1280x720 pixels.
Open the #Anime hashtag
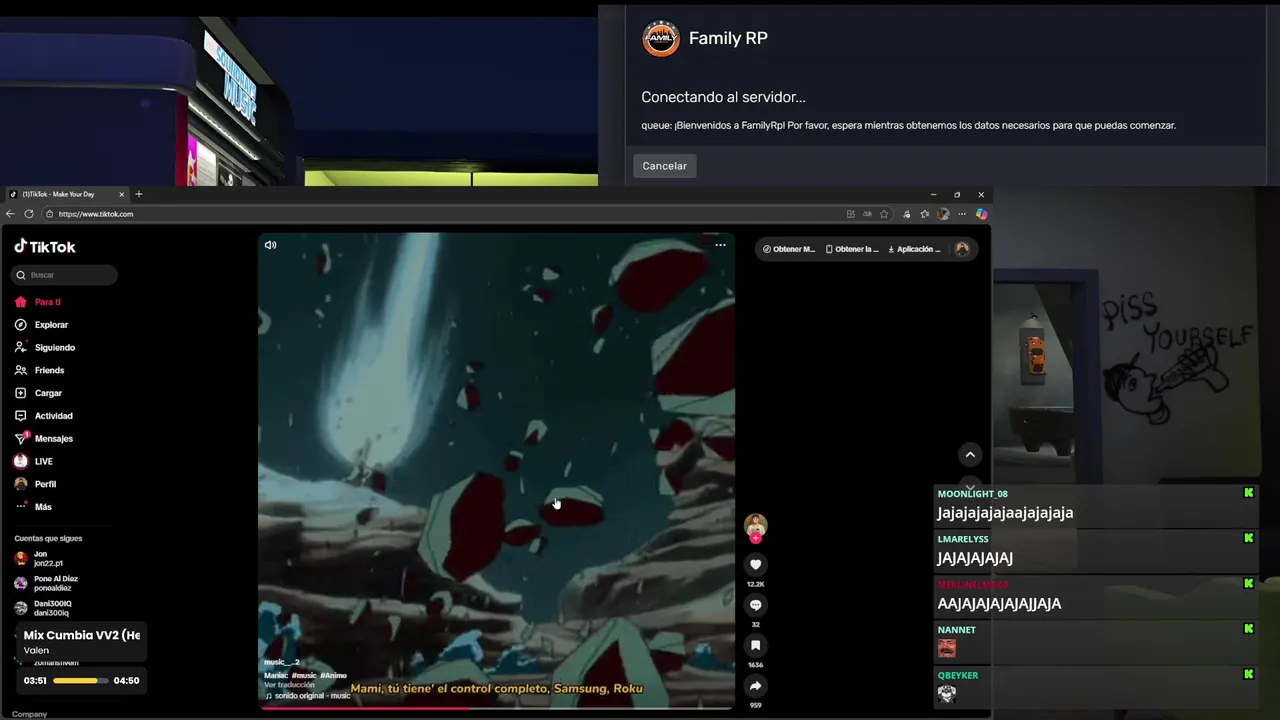point(333,676)
